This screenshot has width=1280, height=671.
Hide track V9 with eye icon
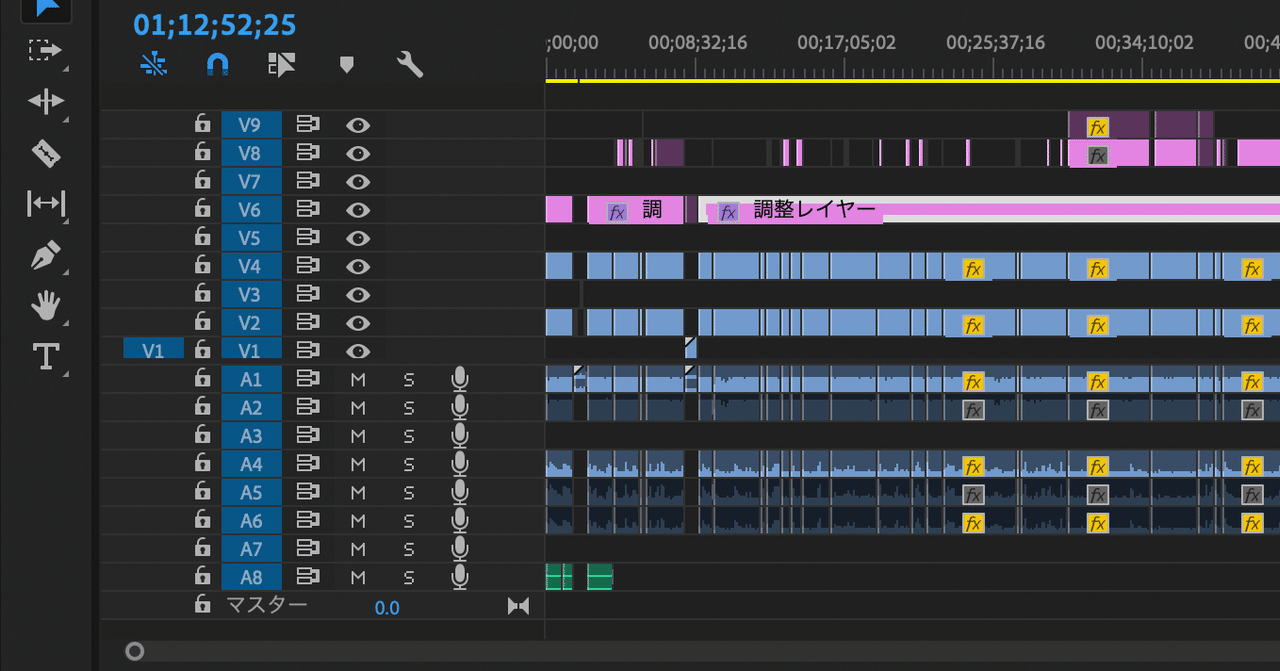(x=358, y=125)
